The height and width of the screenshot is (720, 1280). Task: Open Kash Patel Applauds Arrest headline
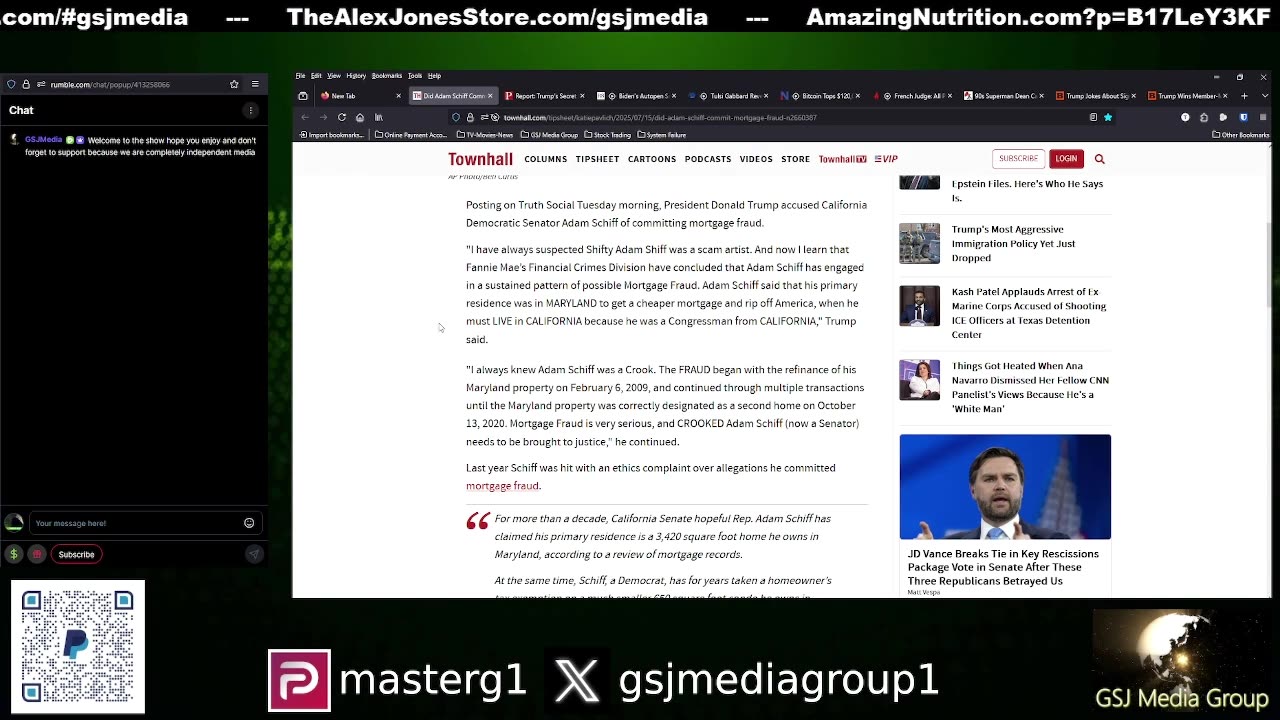1029,313
